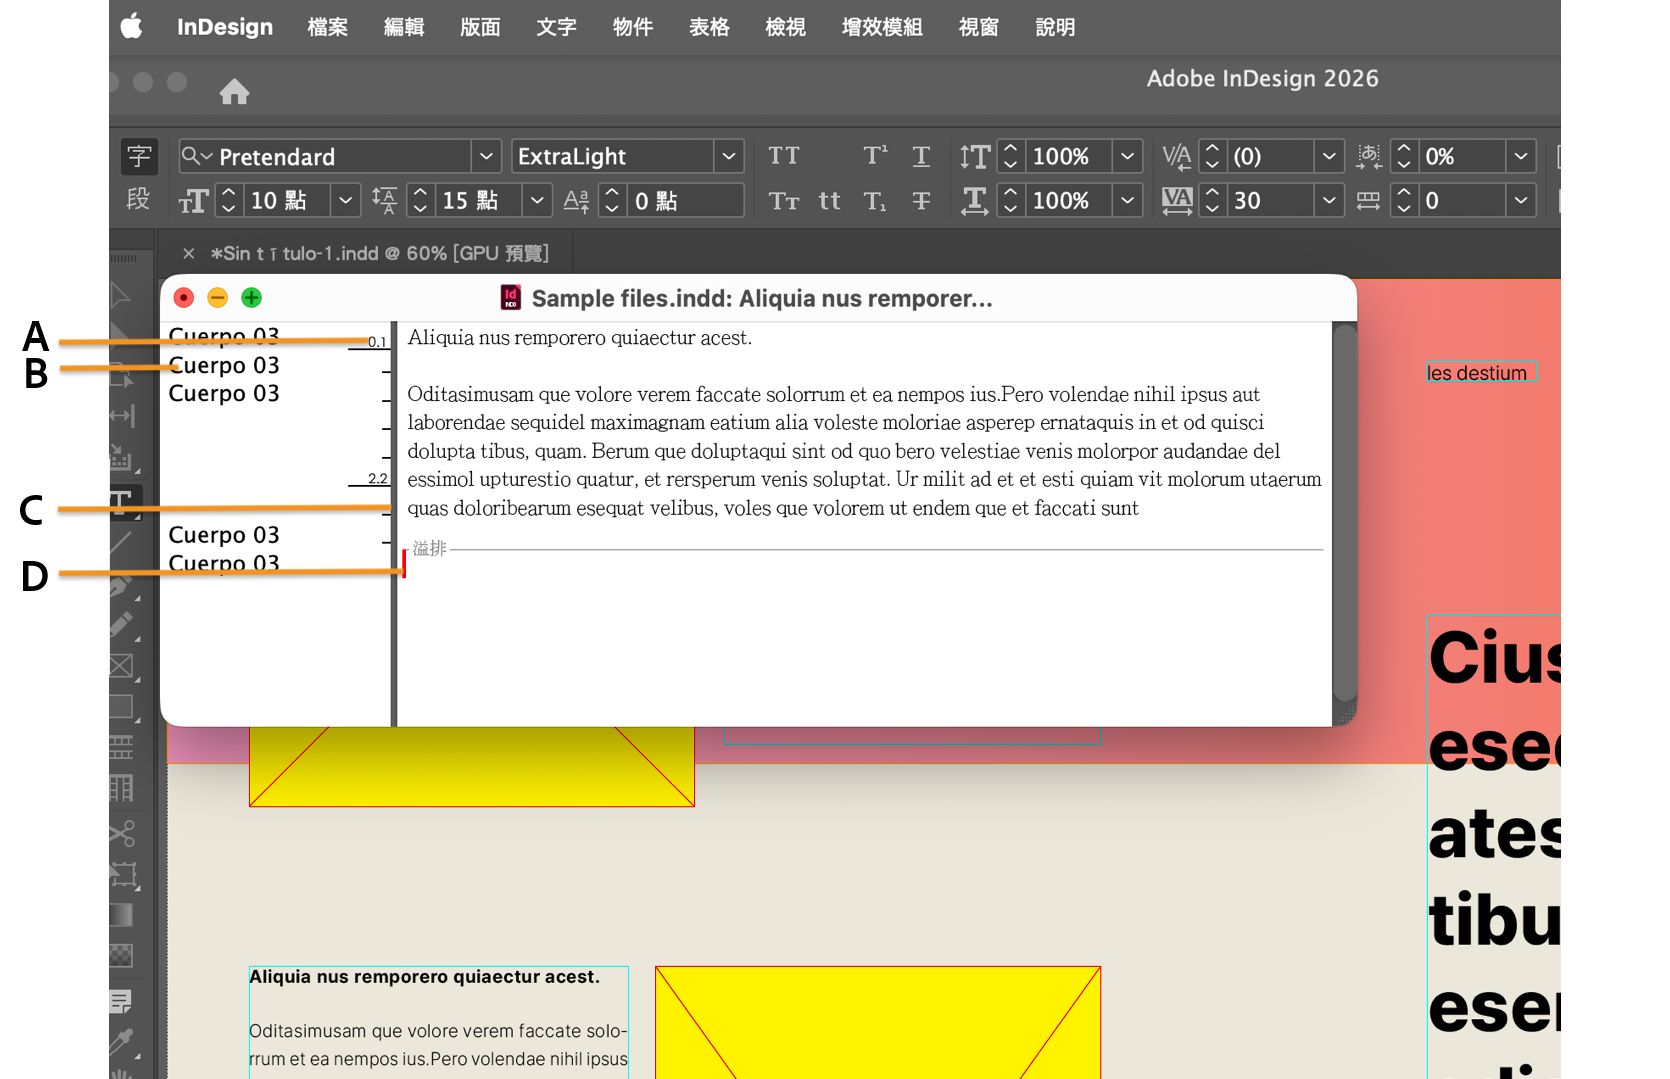The image size is (1670, 1079).
Task: Step the tracking value arrows
Action: (x=1212, y=201)
